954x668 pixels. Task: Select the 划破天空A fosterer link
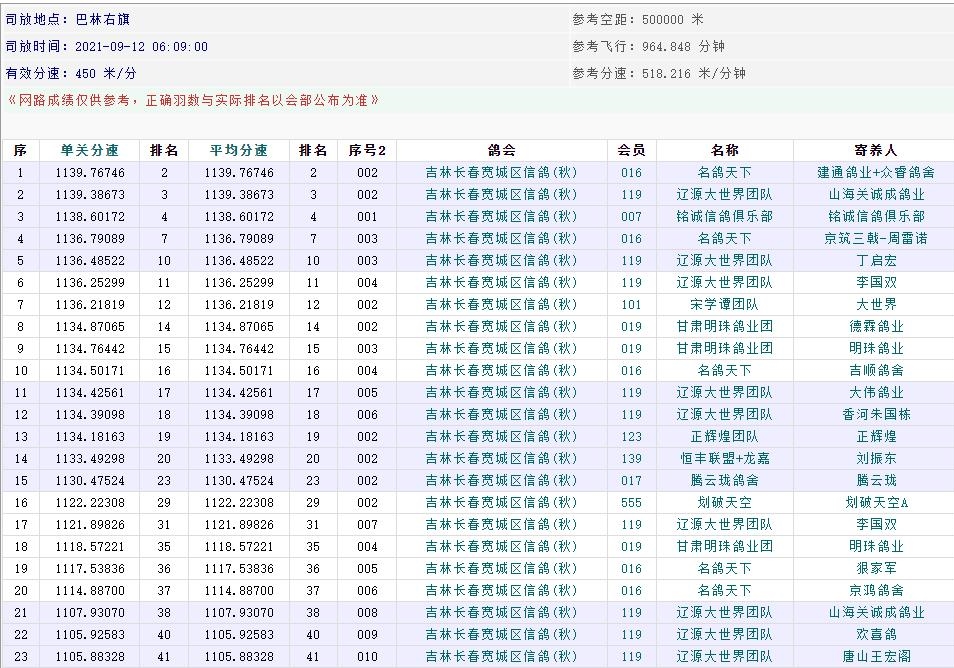pos(876,502)
